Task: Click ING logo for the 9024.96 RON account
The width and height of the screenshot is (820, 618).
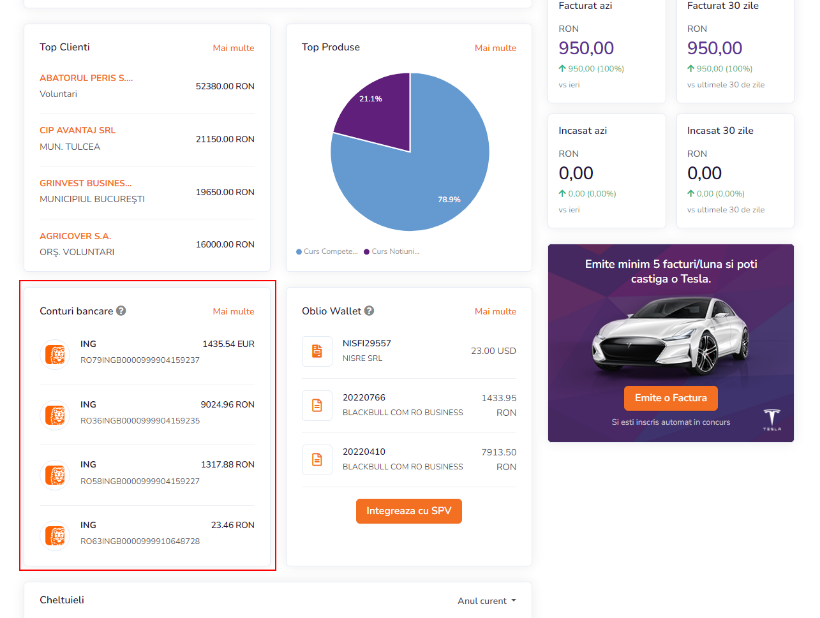Action: tap(55, 415)
